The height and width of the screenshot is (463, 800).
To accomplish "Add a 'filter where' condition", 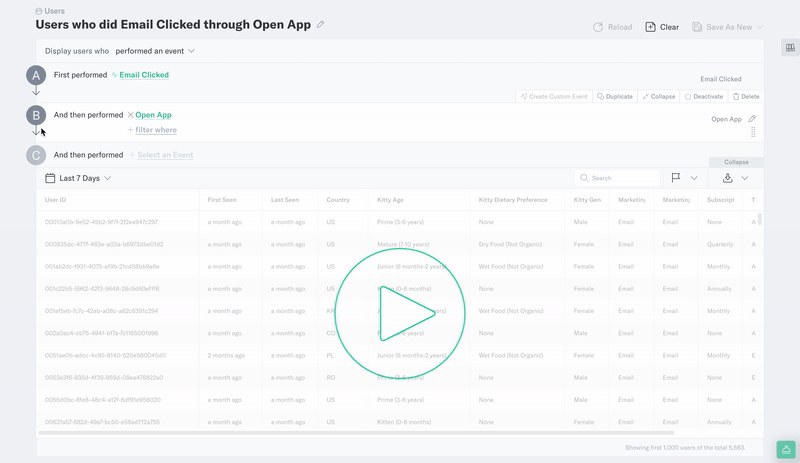I will [x=152, y=130].
